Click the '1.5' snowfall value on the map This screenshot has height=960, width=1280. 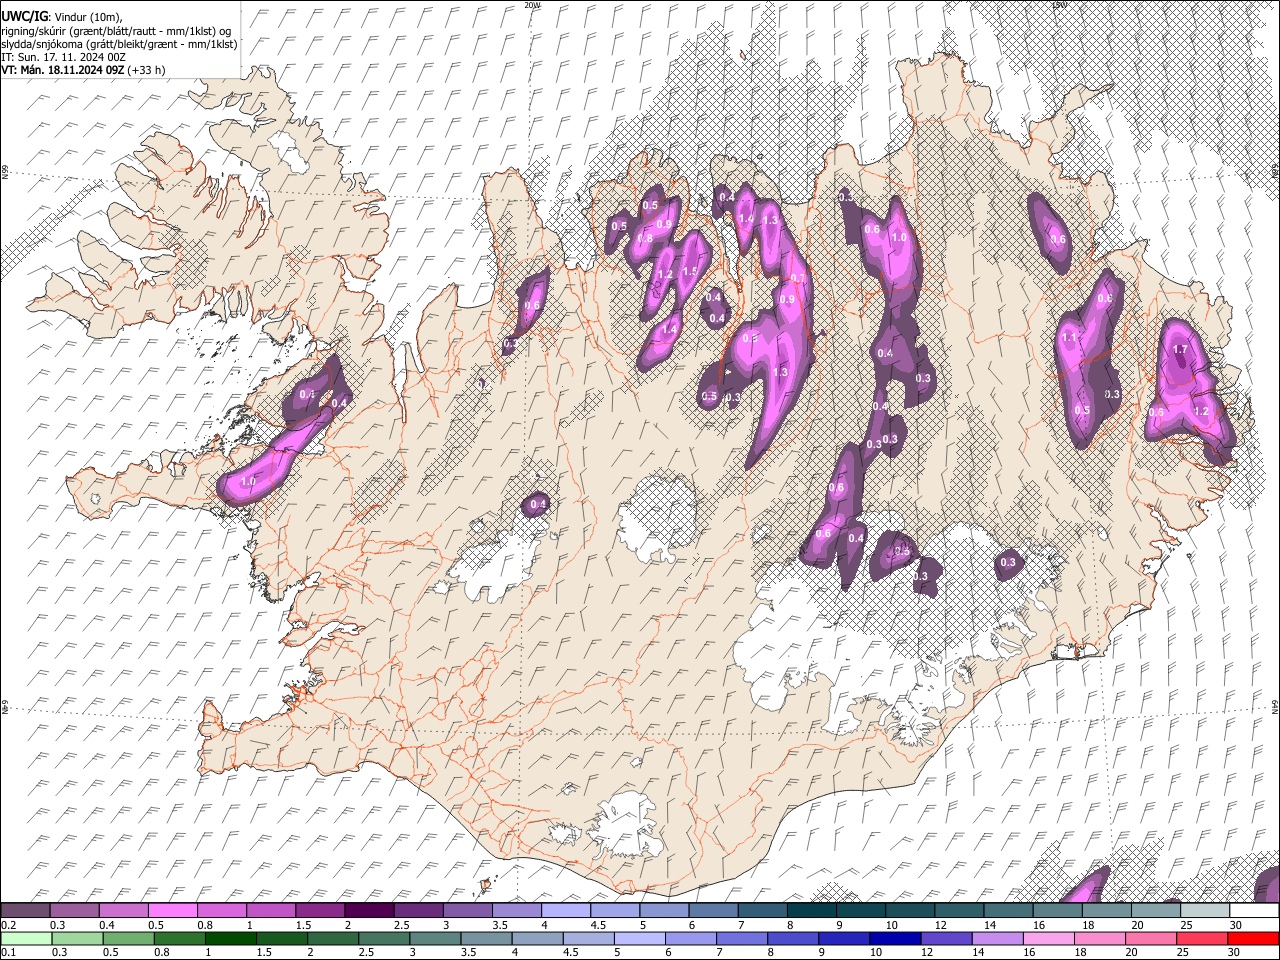pyautogui.click(x=689, y=271)
